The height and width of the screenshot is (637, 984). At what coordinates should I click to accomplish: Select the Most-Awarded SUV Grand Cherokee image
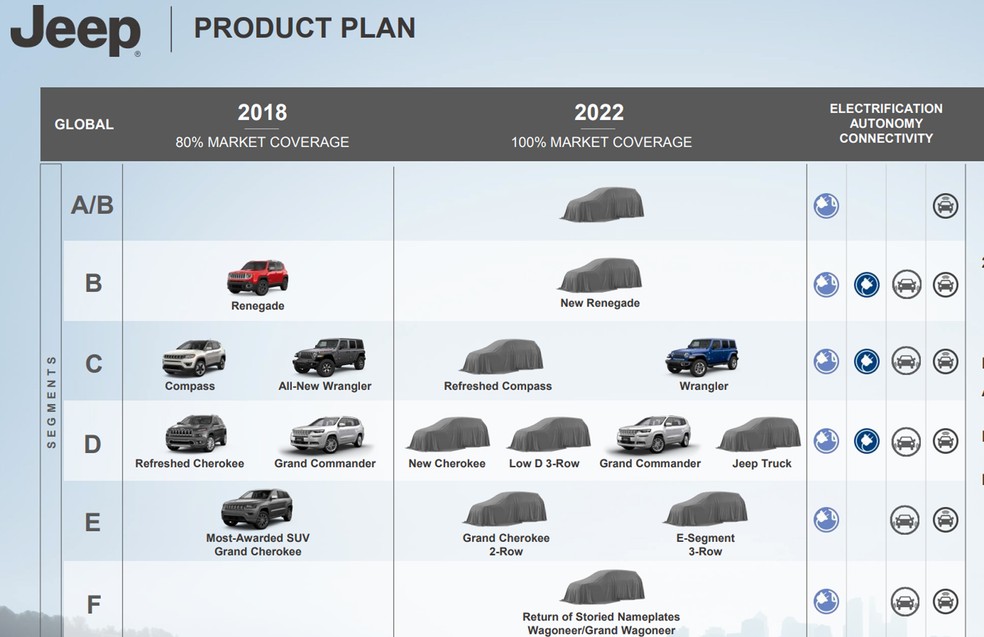(257, 508)
